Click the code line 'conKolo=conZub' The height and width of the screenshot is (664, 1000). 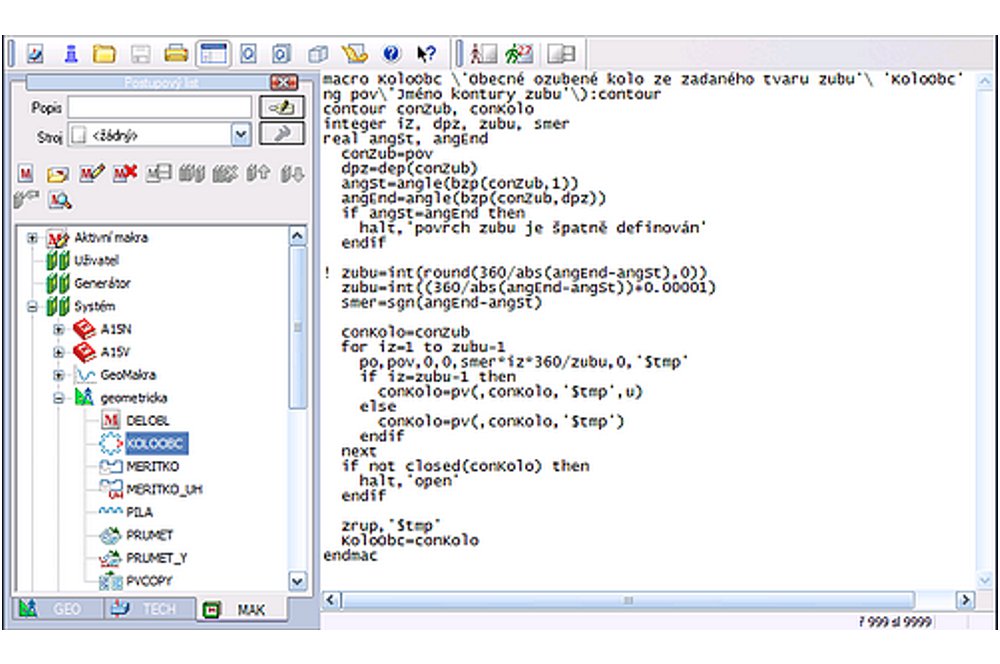coord(406,332)
